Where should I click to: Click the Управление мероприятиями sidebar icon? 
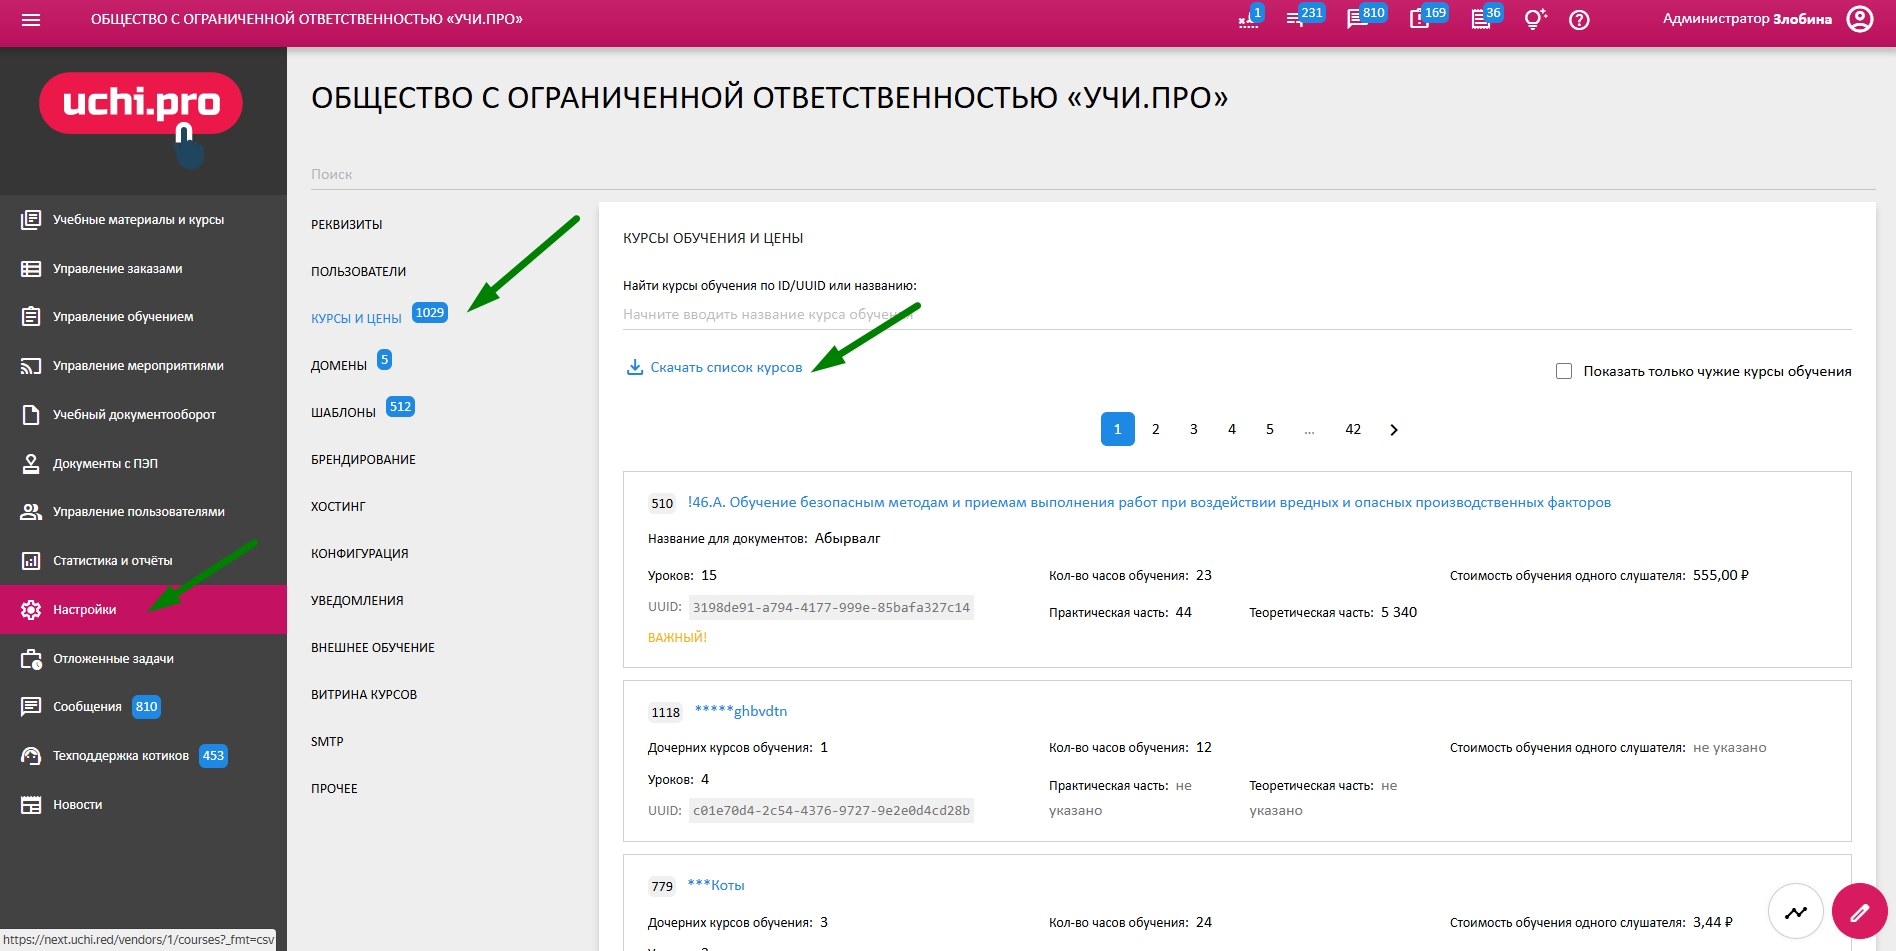[31, 365]
